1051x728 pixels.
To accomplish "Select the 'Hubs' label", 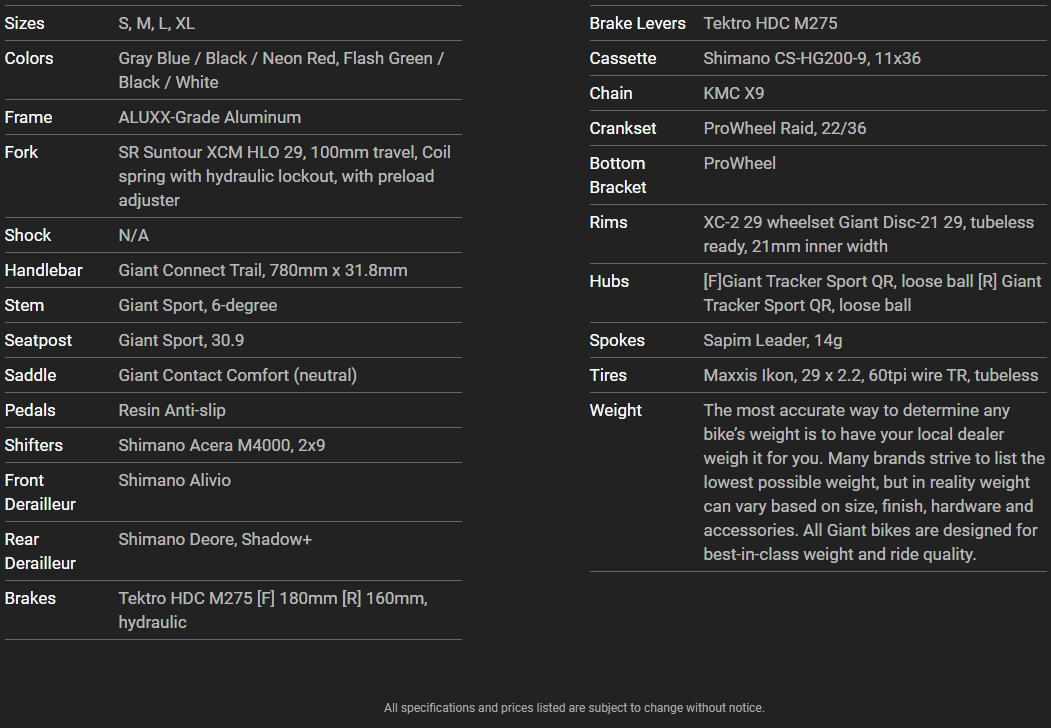I will point(609,281).
